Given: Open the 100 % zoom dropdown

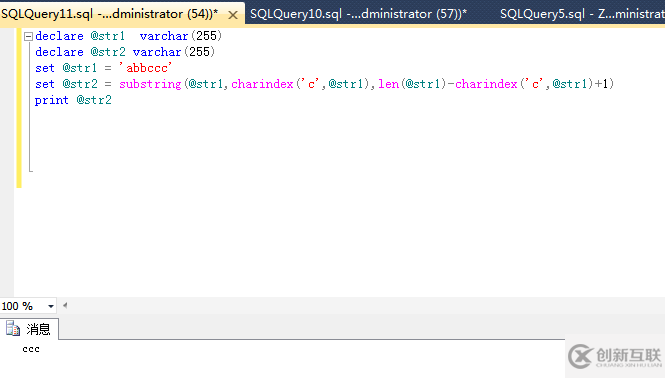Looking at the screenshot, I should tap(51, 306).
